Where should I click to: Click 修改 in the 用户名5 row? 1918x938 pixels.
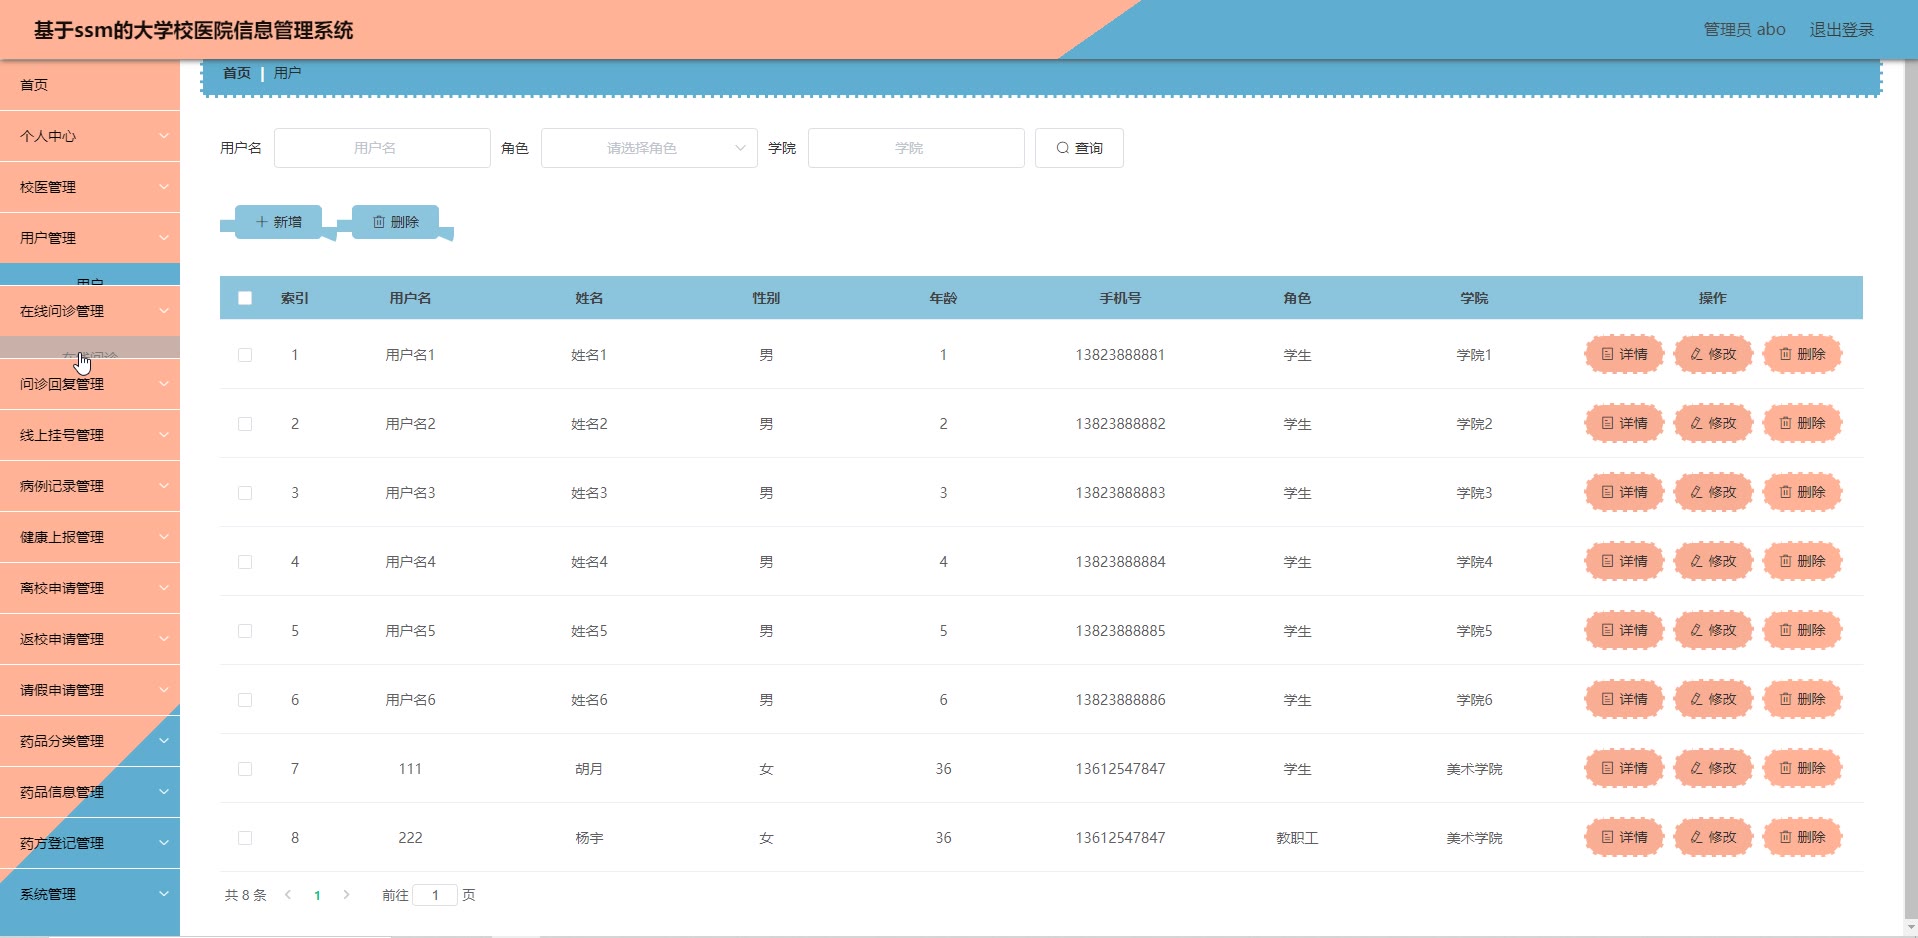pos(1713,630)
